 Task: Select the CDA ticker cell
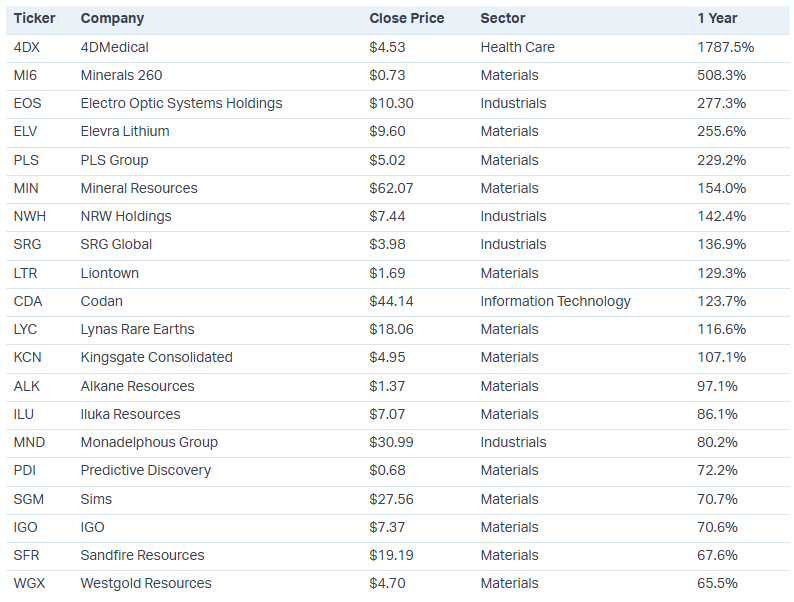pyautogui.click(x=28, y=301)
